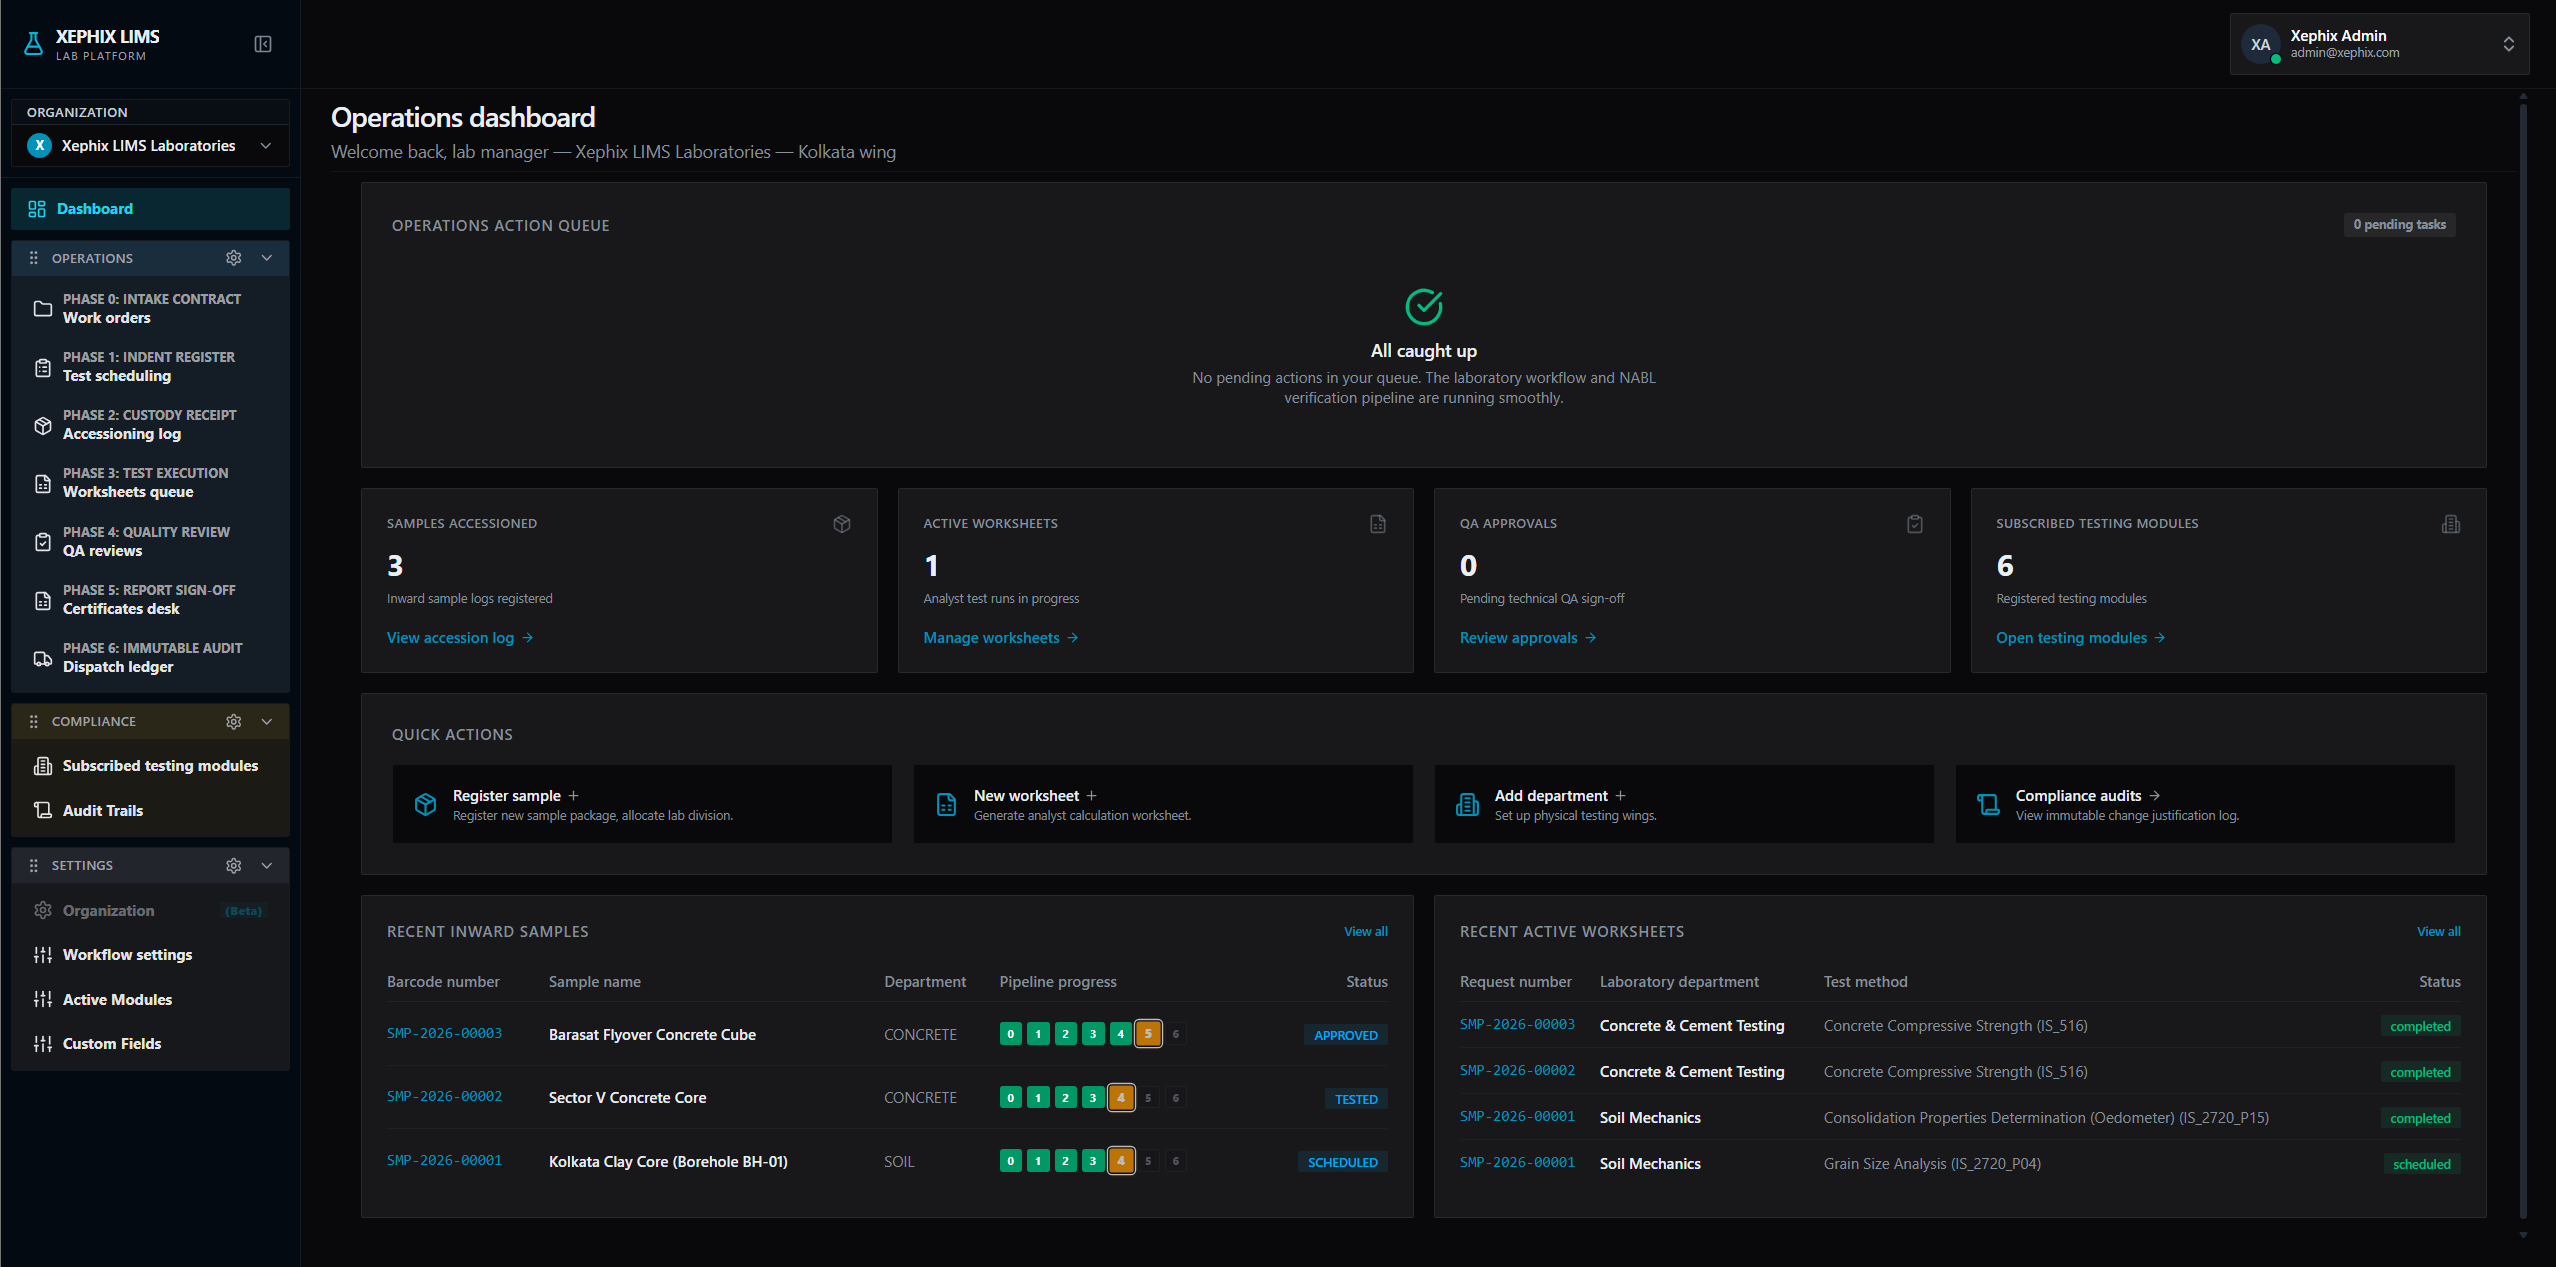Click the Samples Accessioned cube icon
The height and width of the screenshot is (1267, 2556).
[842, 524]
